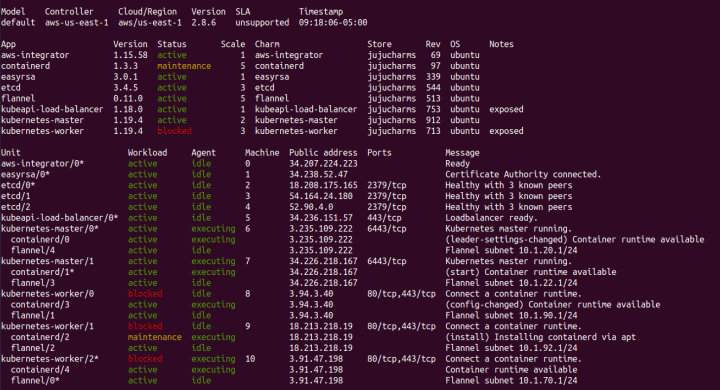Click the 'executing' agent status of kubernetes-master/0
The height and width of the screenshot is (390, 720).
(213, 229)
